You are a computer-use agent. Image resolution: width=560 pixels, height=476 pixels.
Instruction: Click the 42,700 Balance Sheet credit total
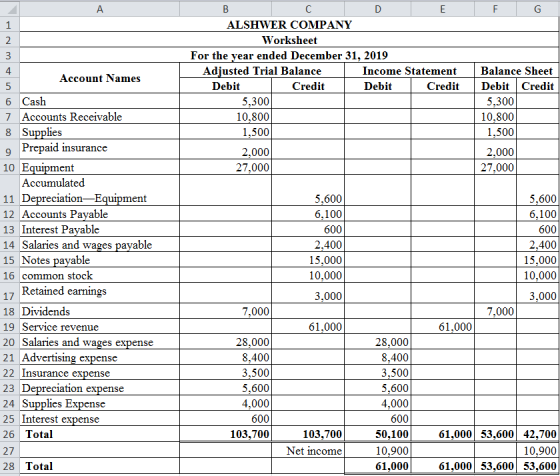point(537,434)
